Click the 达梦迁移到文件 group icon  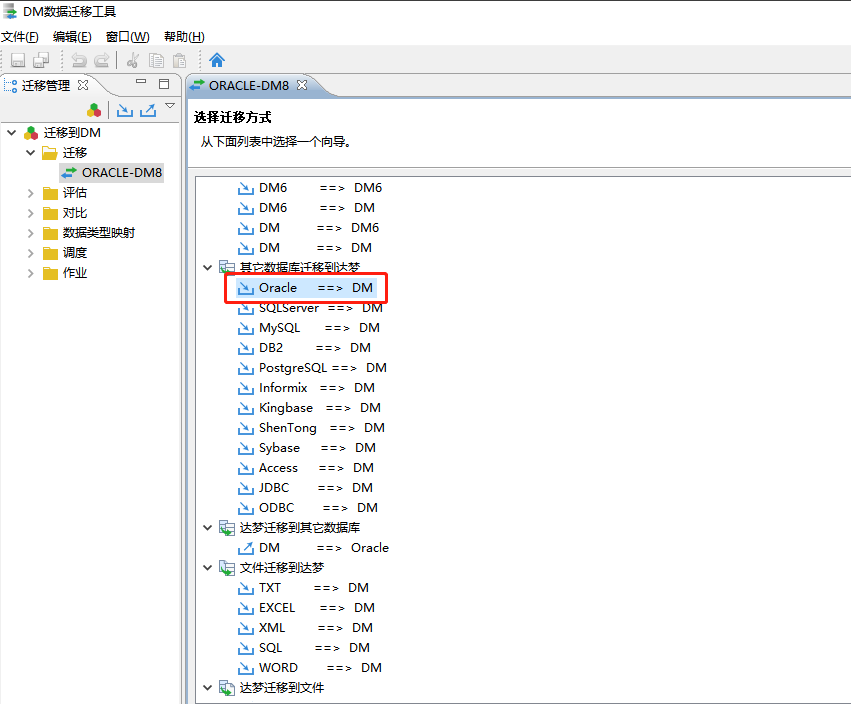coord(226,688)
